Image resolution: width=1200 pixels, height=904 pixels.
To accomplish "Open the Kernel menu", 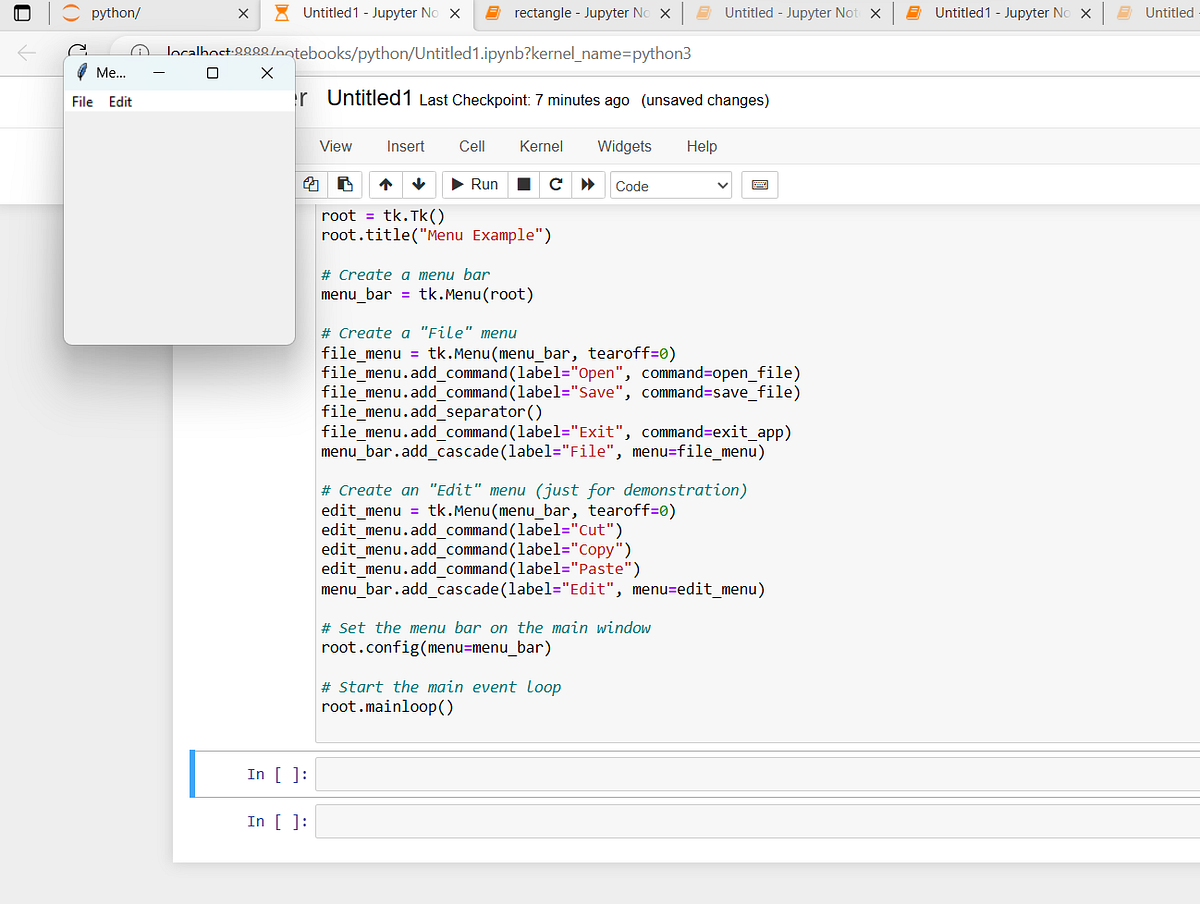I will click(541, 146).
